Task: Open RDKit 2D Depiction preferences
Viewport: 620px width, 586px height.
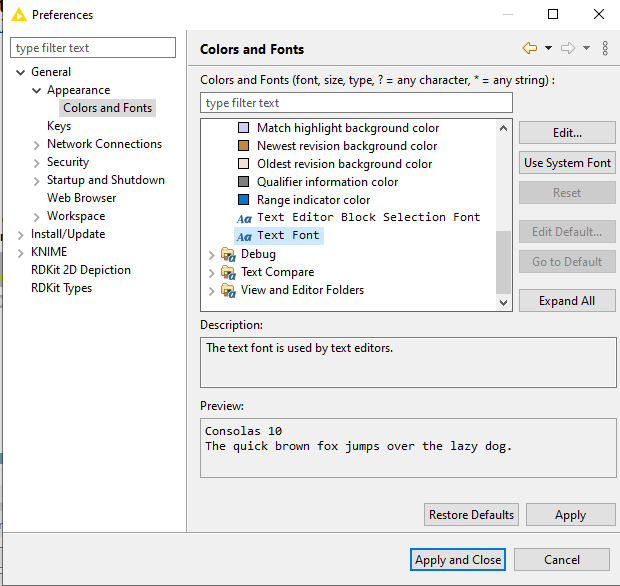Action: point(81,270)
